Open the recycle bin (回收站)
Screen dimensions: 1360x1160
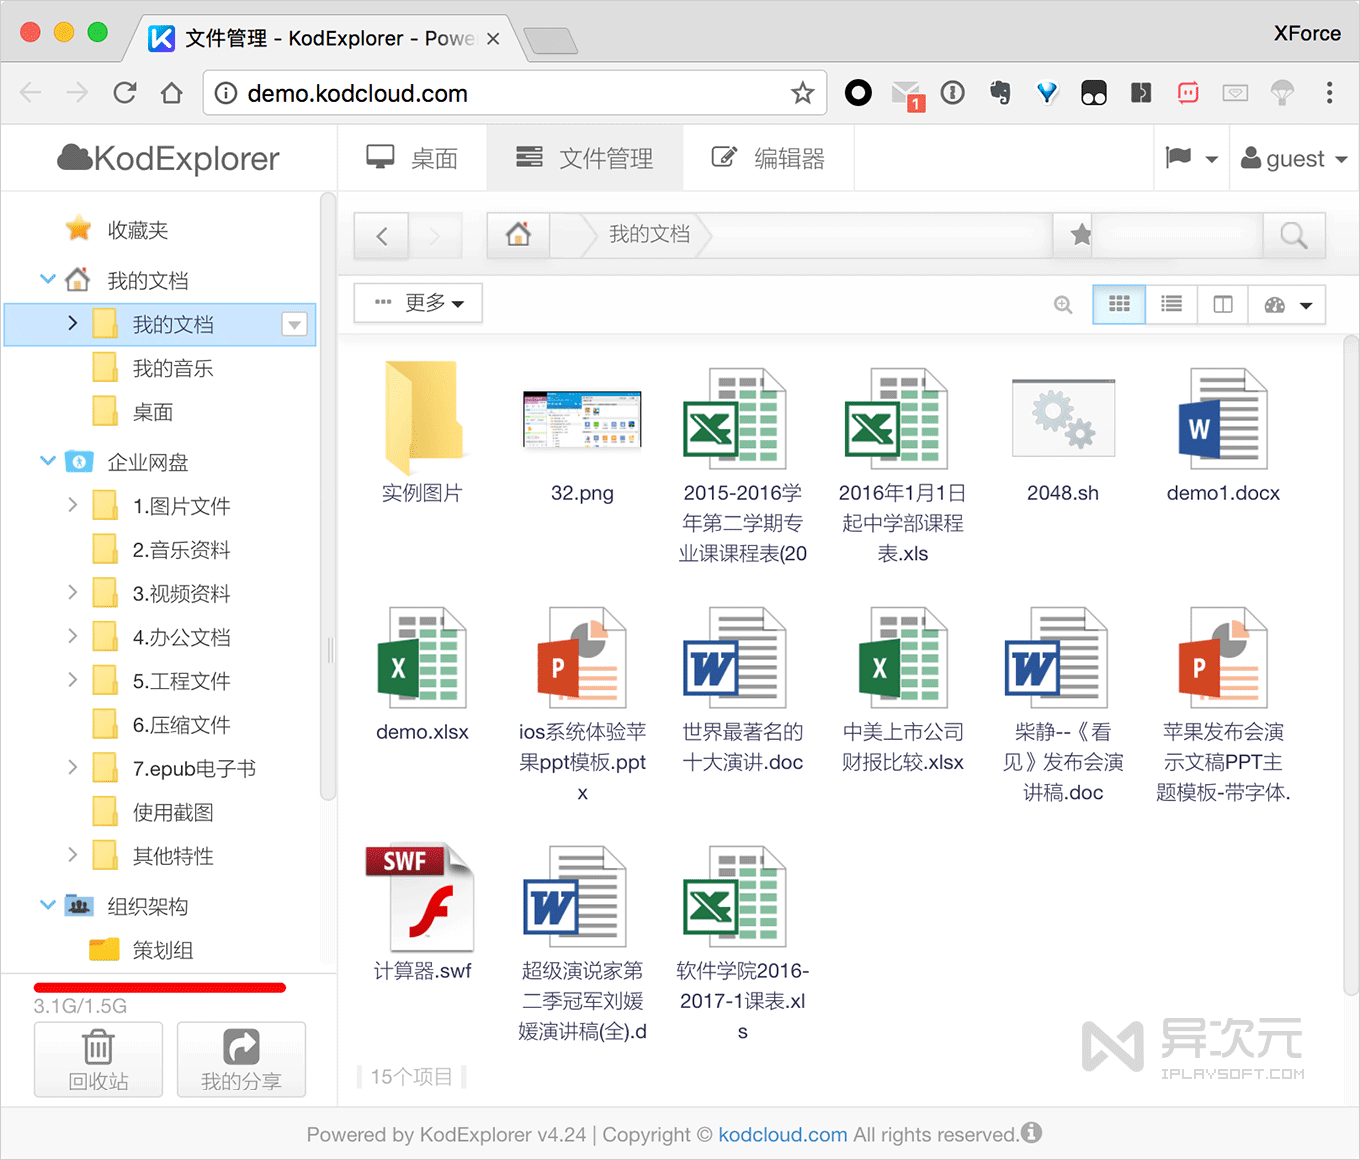click(x=97, y=1059)
